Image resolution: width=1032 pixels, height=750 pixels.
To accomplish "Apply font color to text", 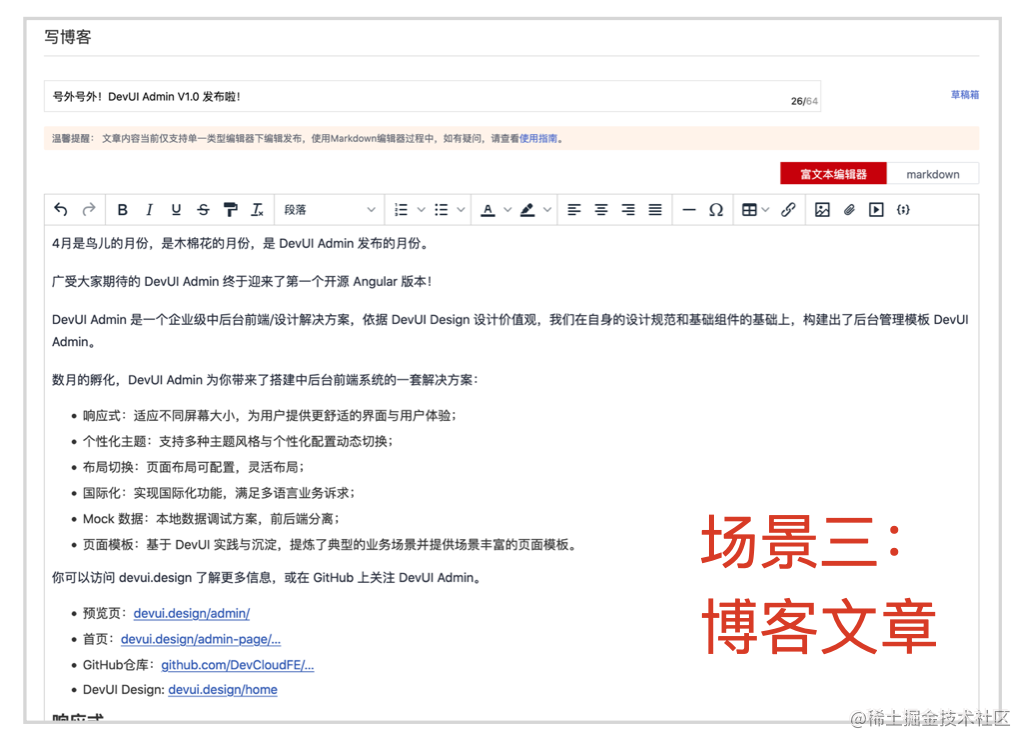I will point(488,210).
